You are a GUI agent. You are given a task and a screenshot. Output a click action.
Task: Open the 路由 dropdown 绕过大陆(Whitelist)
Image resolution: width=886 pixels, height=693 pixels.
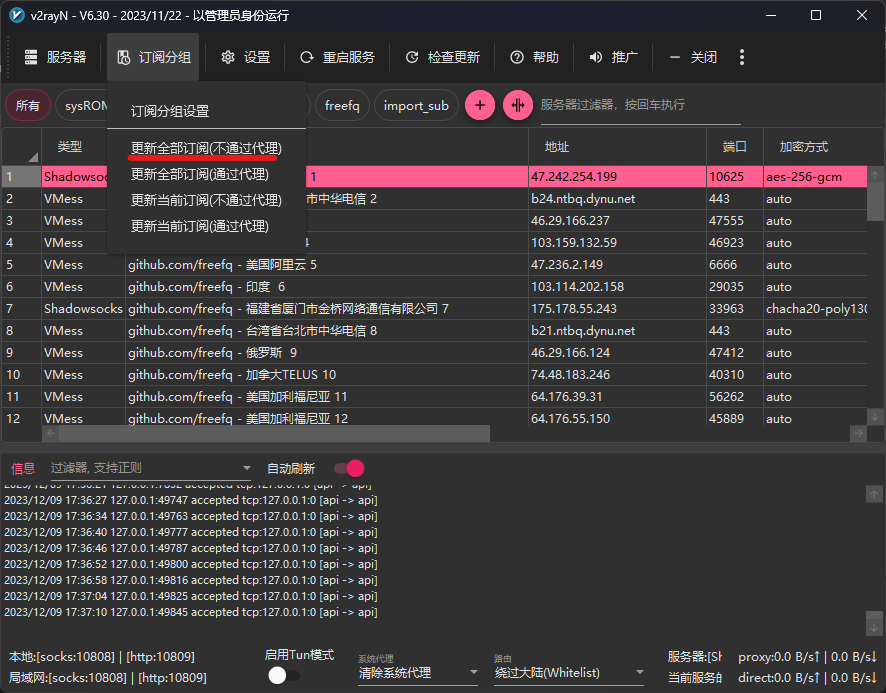pos(568,673)
